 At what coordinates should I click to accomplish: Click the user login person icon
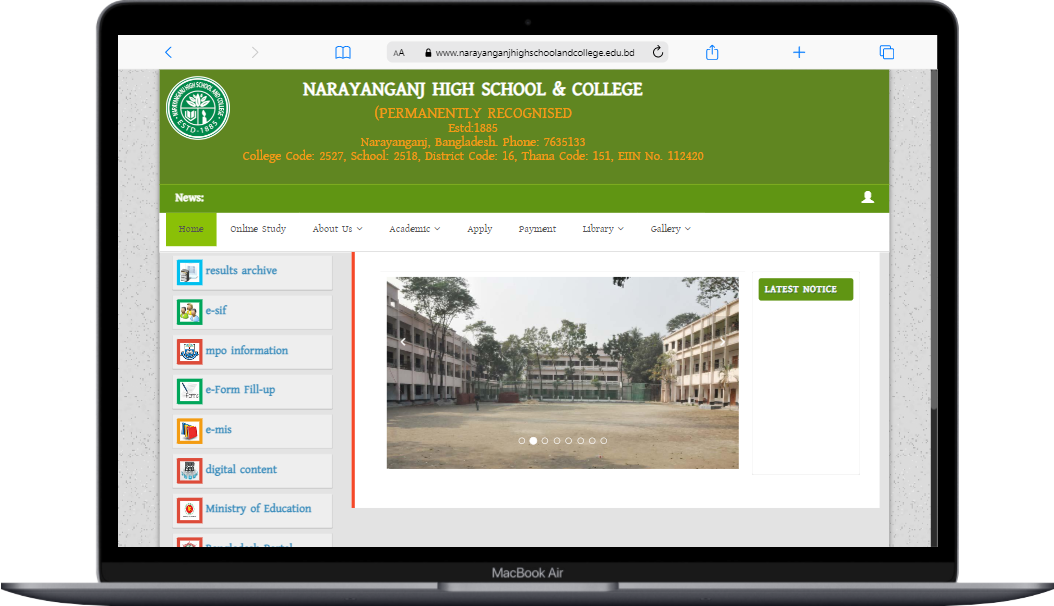point(867,198)
